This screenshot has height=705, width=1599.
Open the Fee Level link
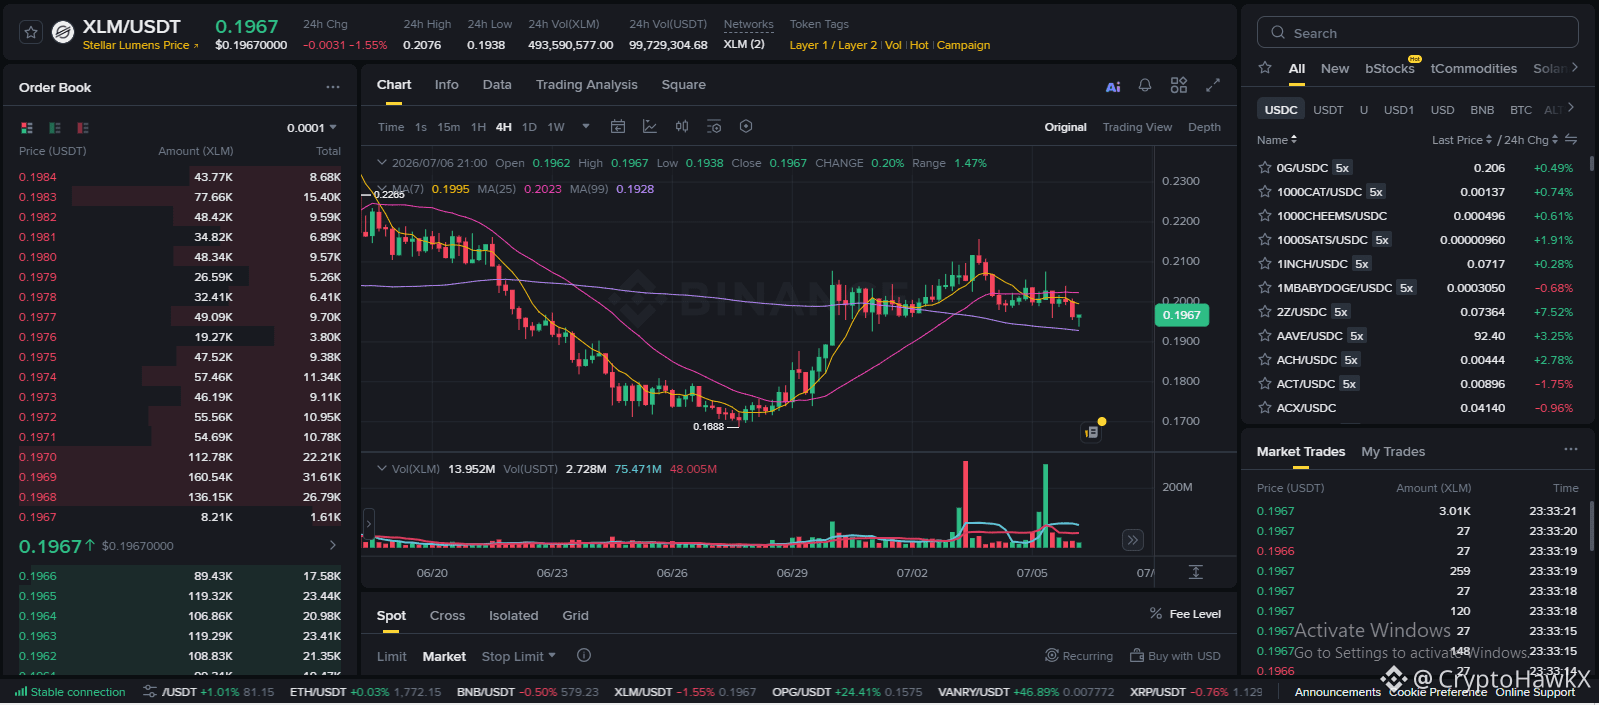(x=1185, y=614)
